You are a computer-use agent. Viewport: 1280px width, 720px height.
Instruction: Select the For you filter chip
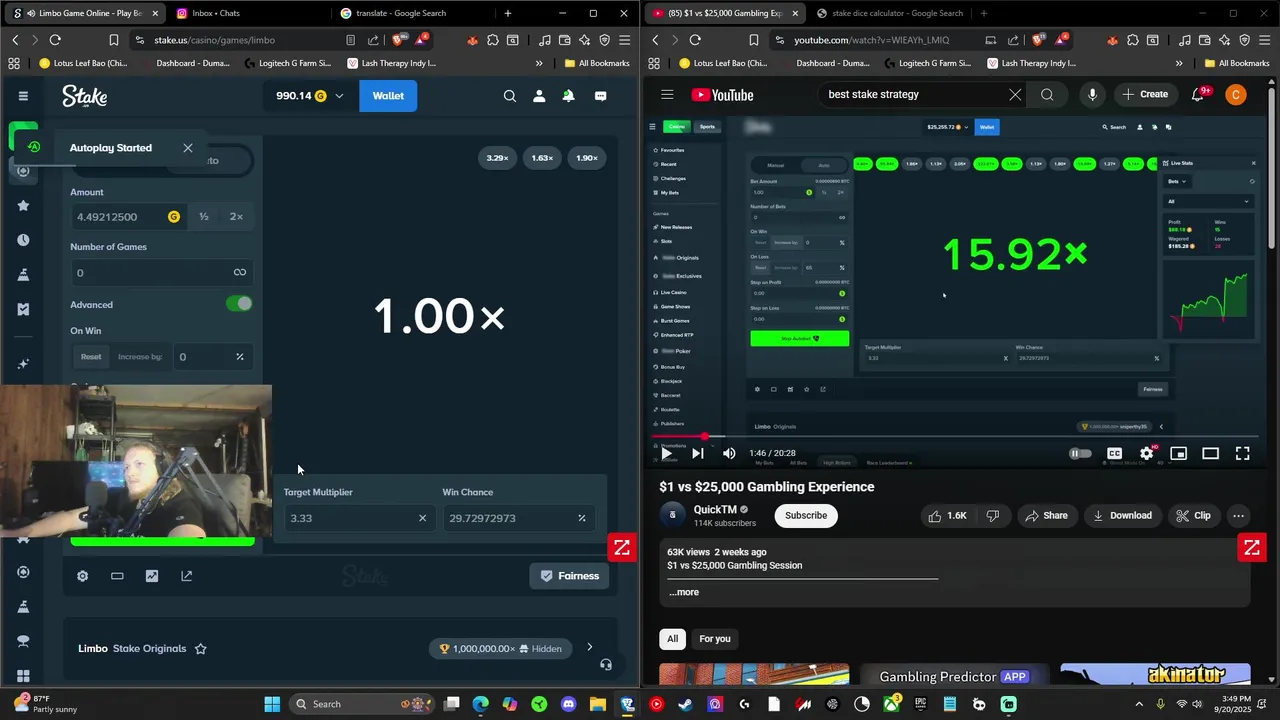(x=715, y=639)
